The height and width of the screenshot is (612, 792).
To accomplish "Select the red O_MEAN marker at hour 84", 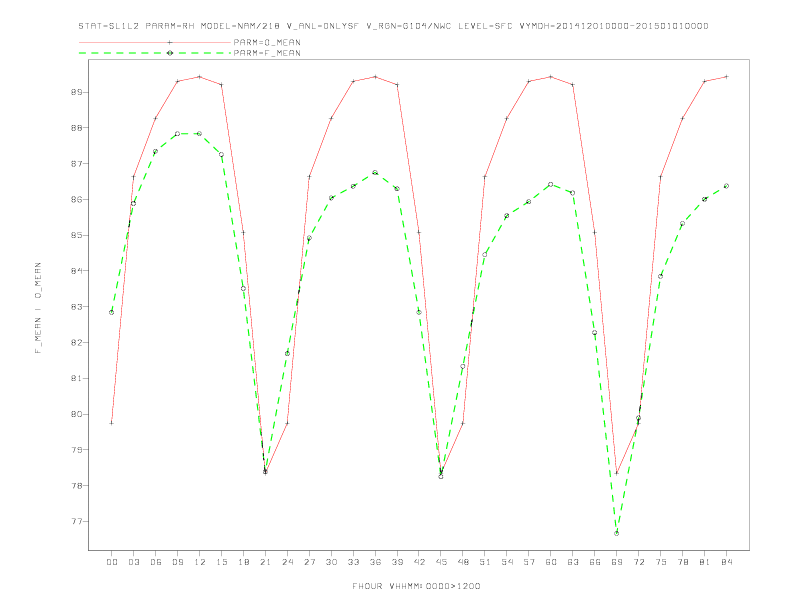I will click(x=726, y=77).
